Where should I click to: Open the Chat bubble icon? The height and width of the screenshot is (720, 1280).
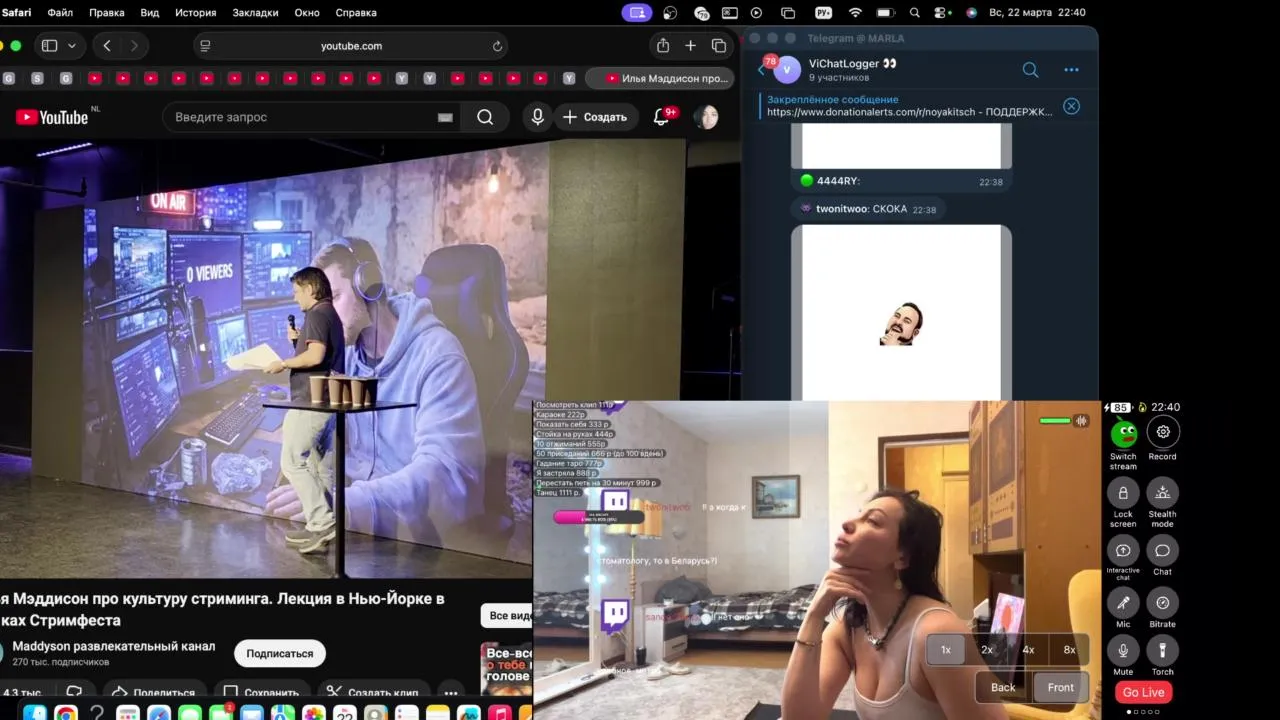1162,551
